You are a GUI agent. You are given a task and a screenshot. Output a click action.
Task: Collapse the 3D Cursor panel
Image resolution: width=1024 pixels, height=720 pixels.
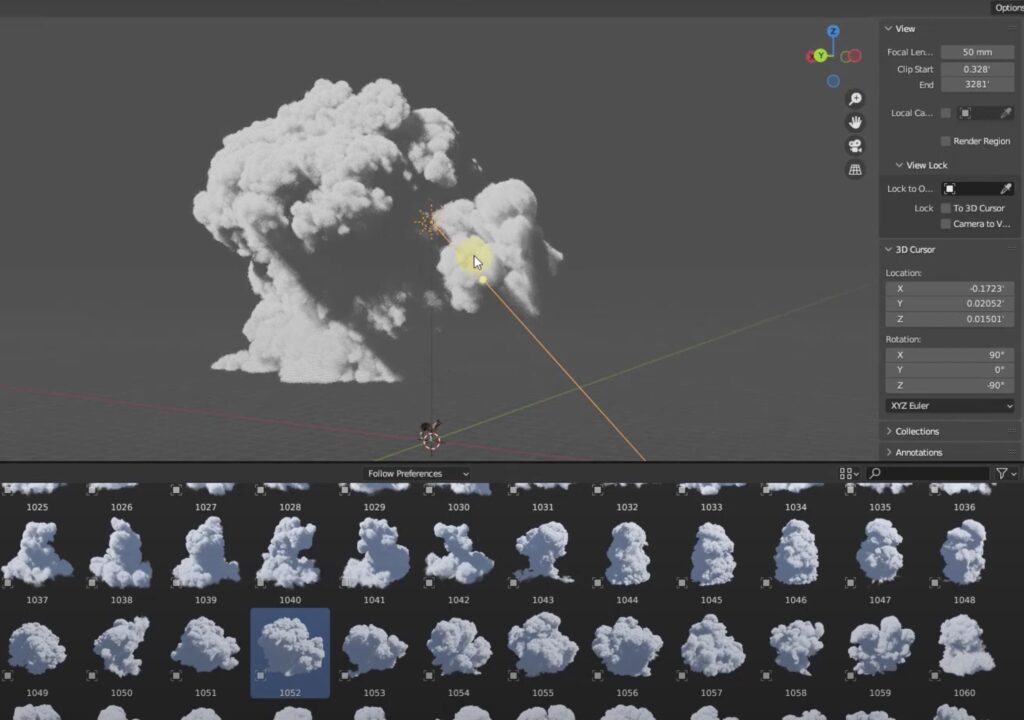tap(888, 250)
